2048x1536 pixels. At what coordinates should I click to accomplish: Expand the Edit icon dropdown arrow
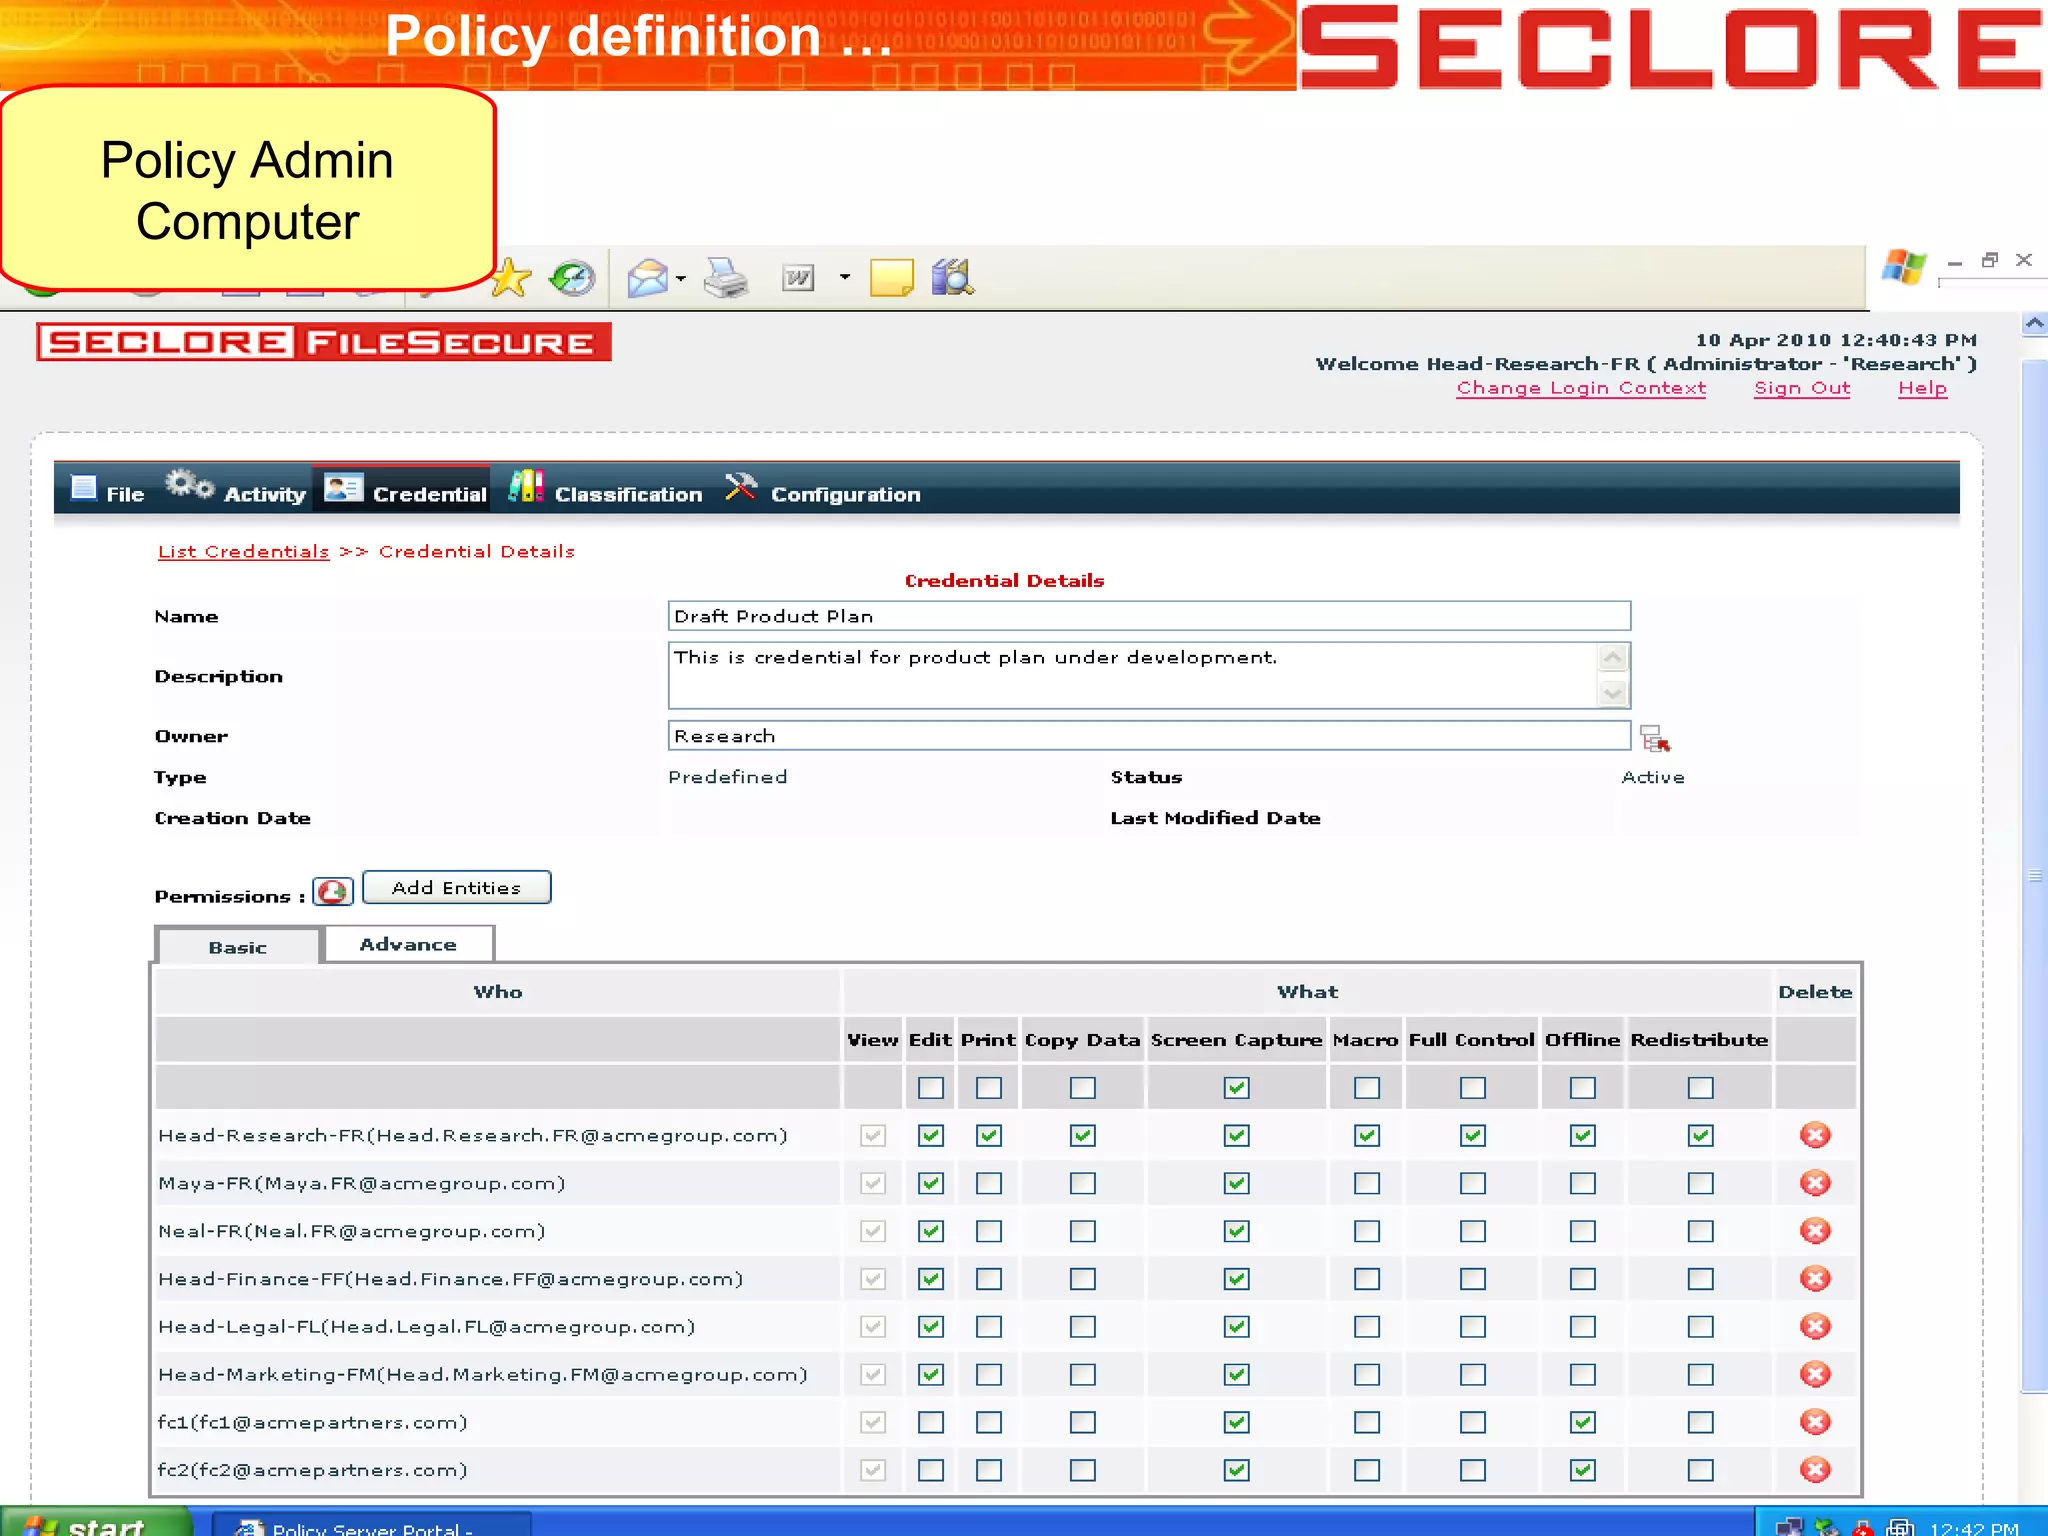845,277
